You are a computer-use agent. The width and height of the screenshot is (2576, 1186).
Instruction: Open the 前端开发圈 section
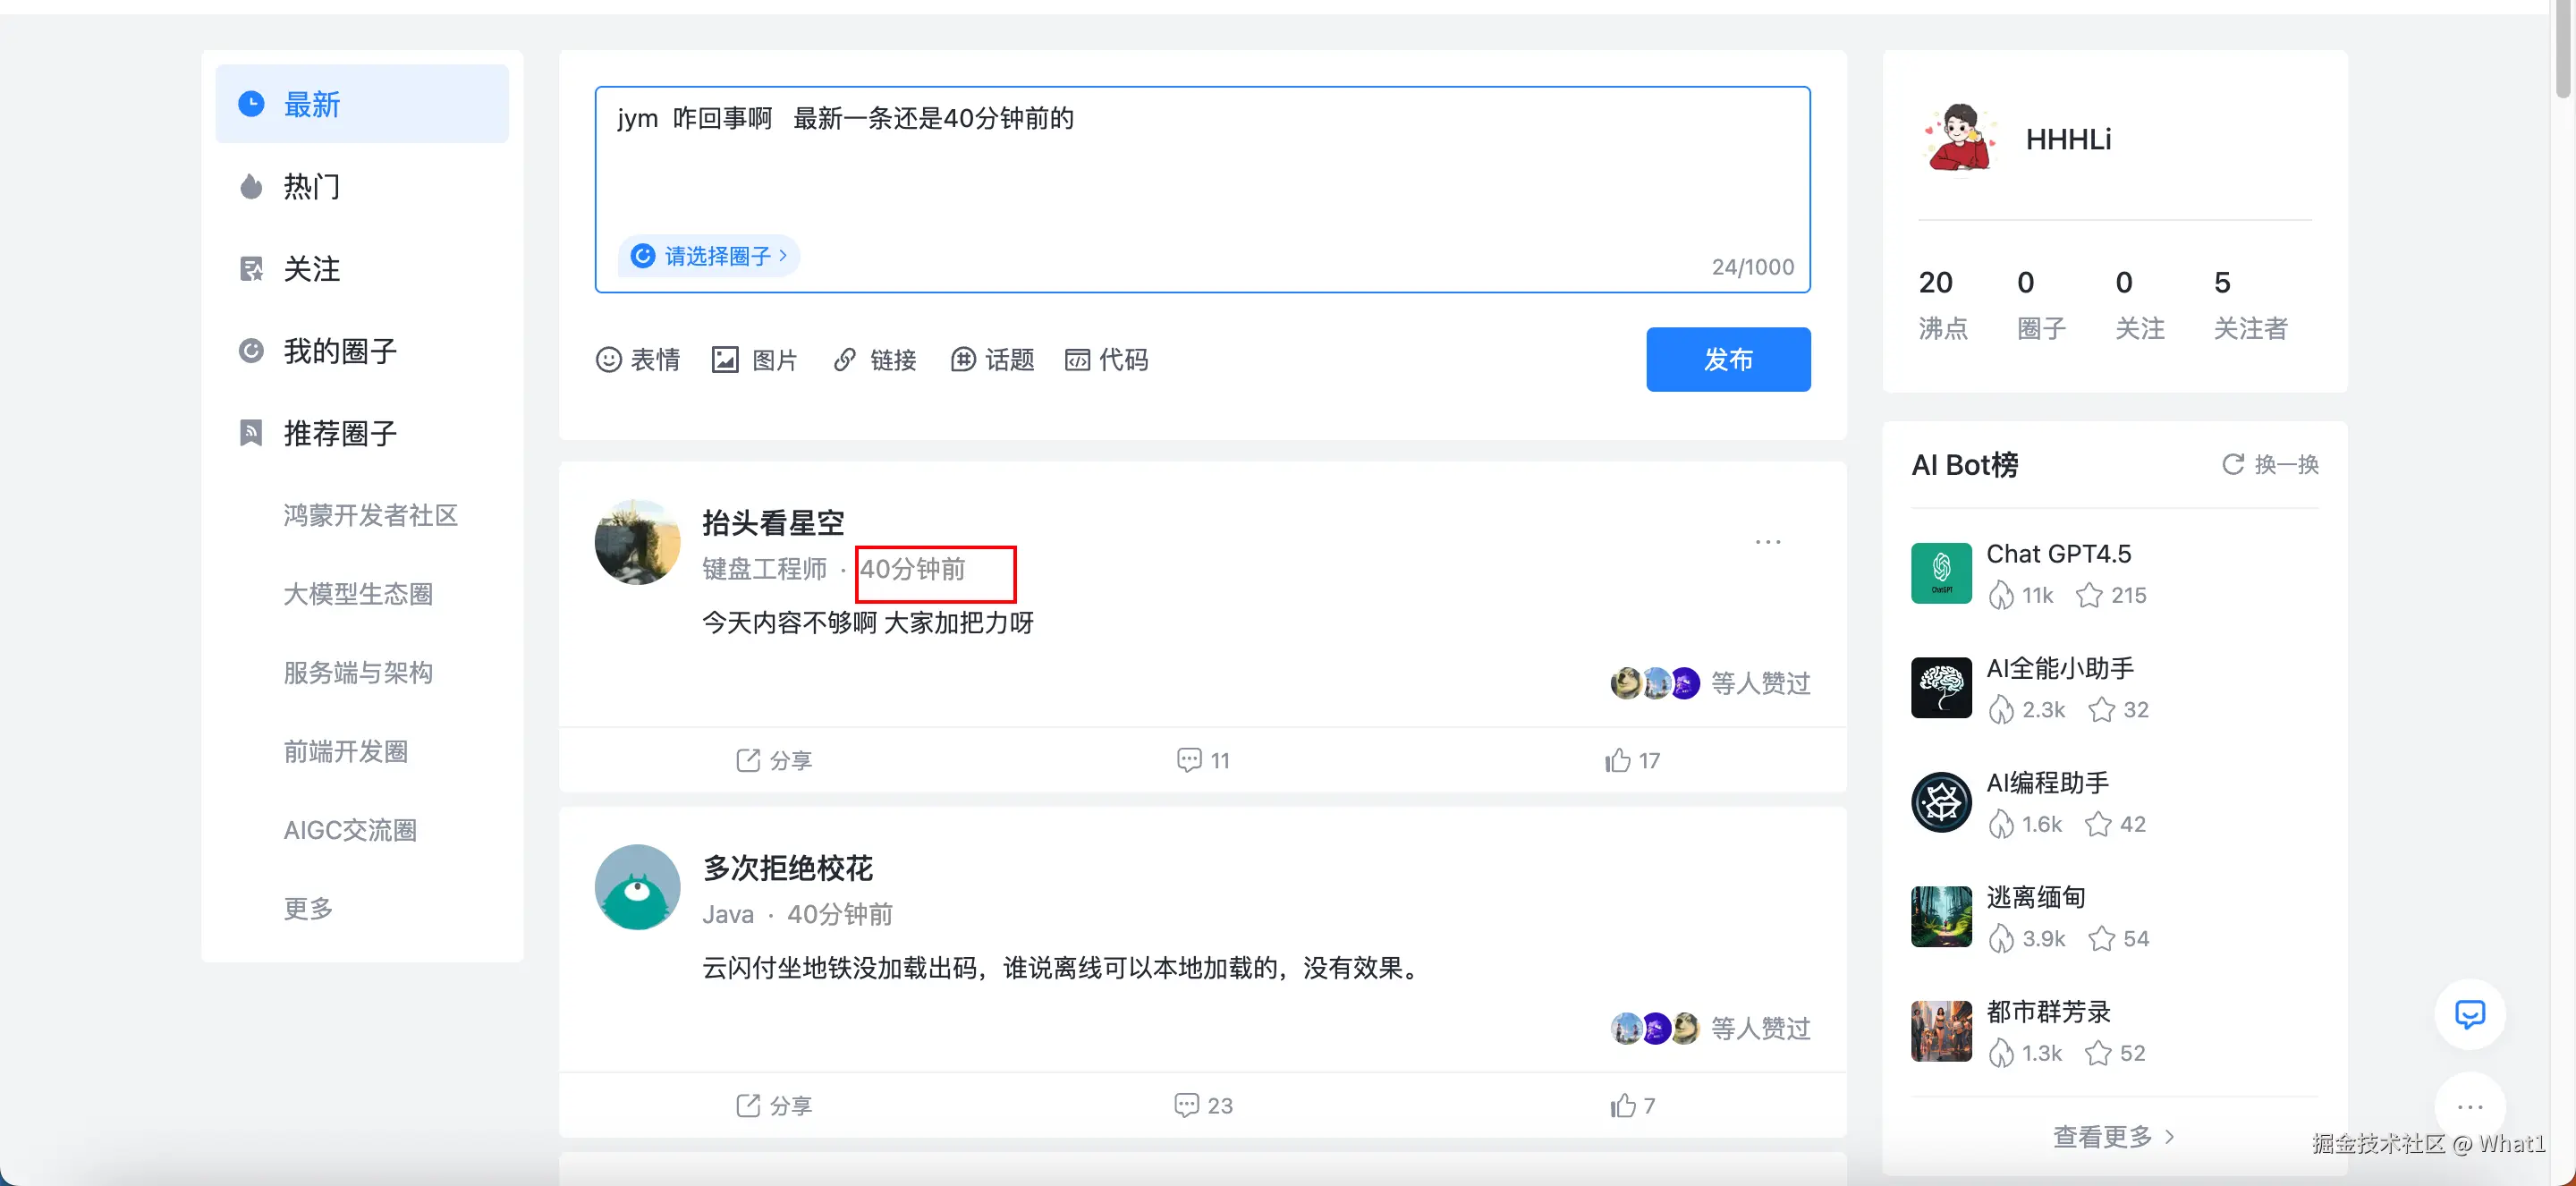point(345,751)
